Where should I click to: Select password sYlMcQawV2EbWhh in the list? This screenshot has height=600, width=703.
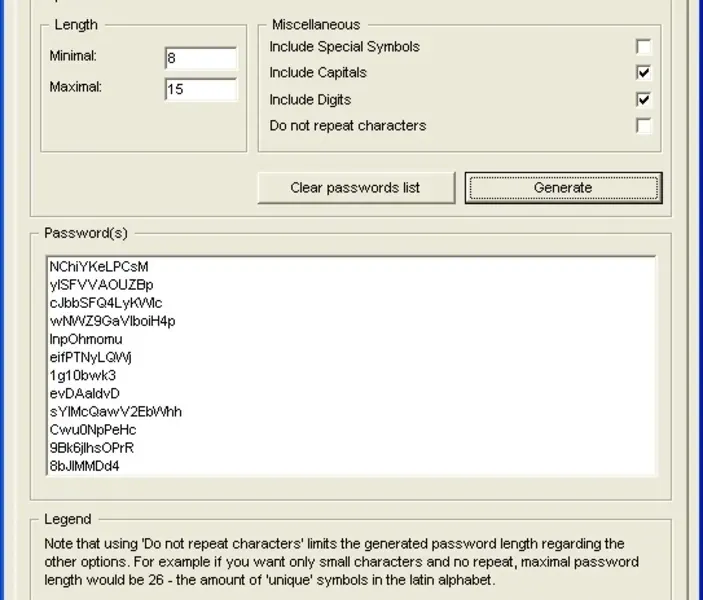click(115, 411)
